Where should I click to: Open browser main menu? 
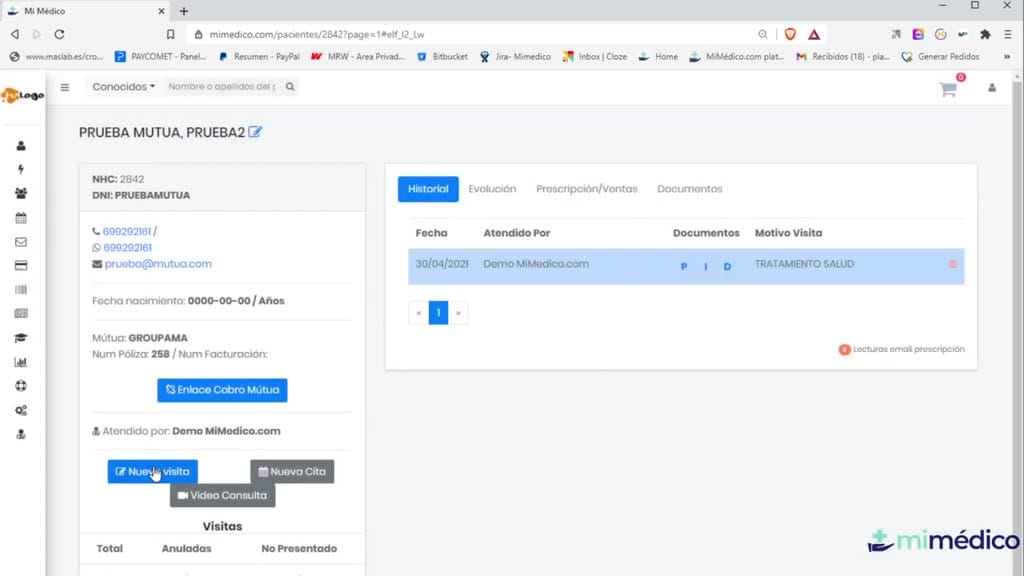(x=1008, y=34)
